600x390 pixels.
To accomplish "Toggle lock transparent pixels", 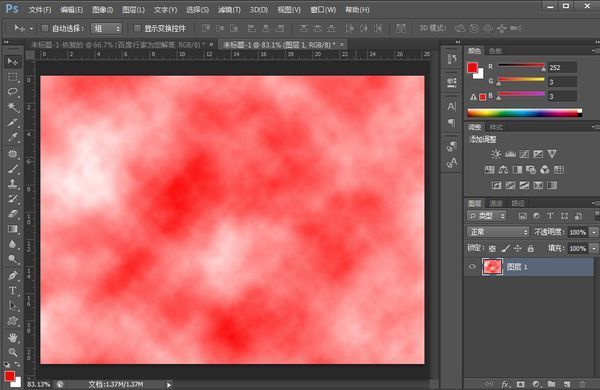I will tap(492, 248).
